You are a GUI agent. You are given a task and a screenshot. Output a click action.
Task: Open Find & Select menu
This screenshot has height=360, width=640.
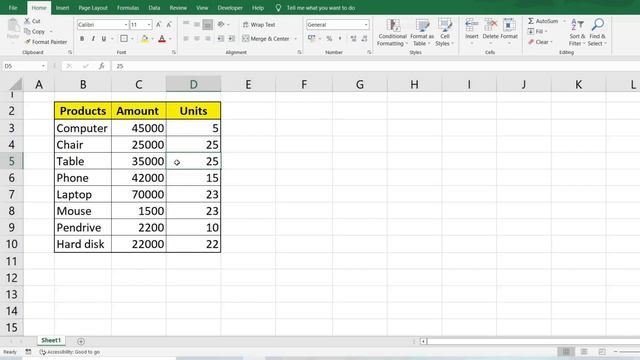598,32
